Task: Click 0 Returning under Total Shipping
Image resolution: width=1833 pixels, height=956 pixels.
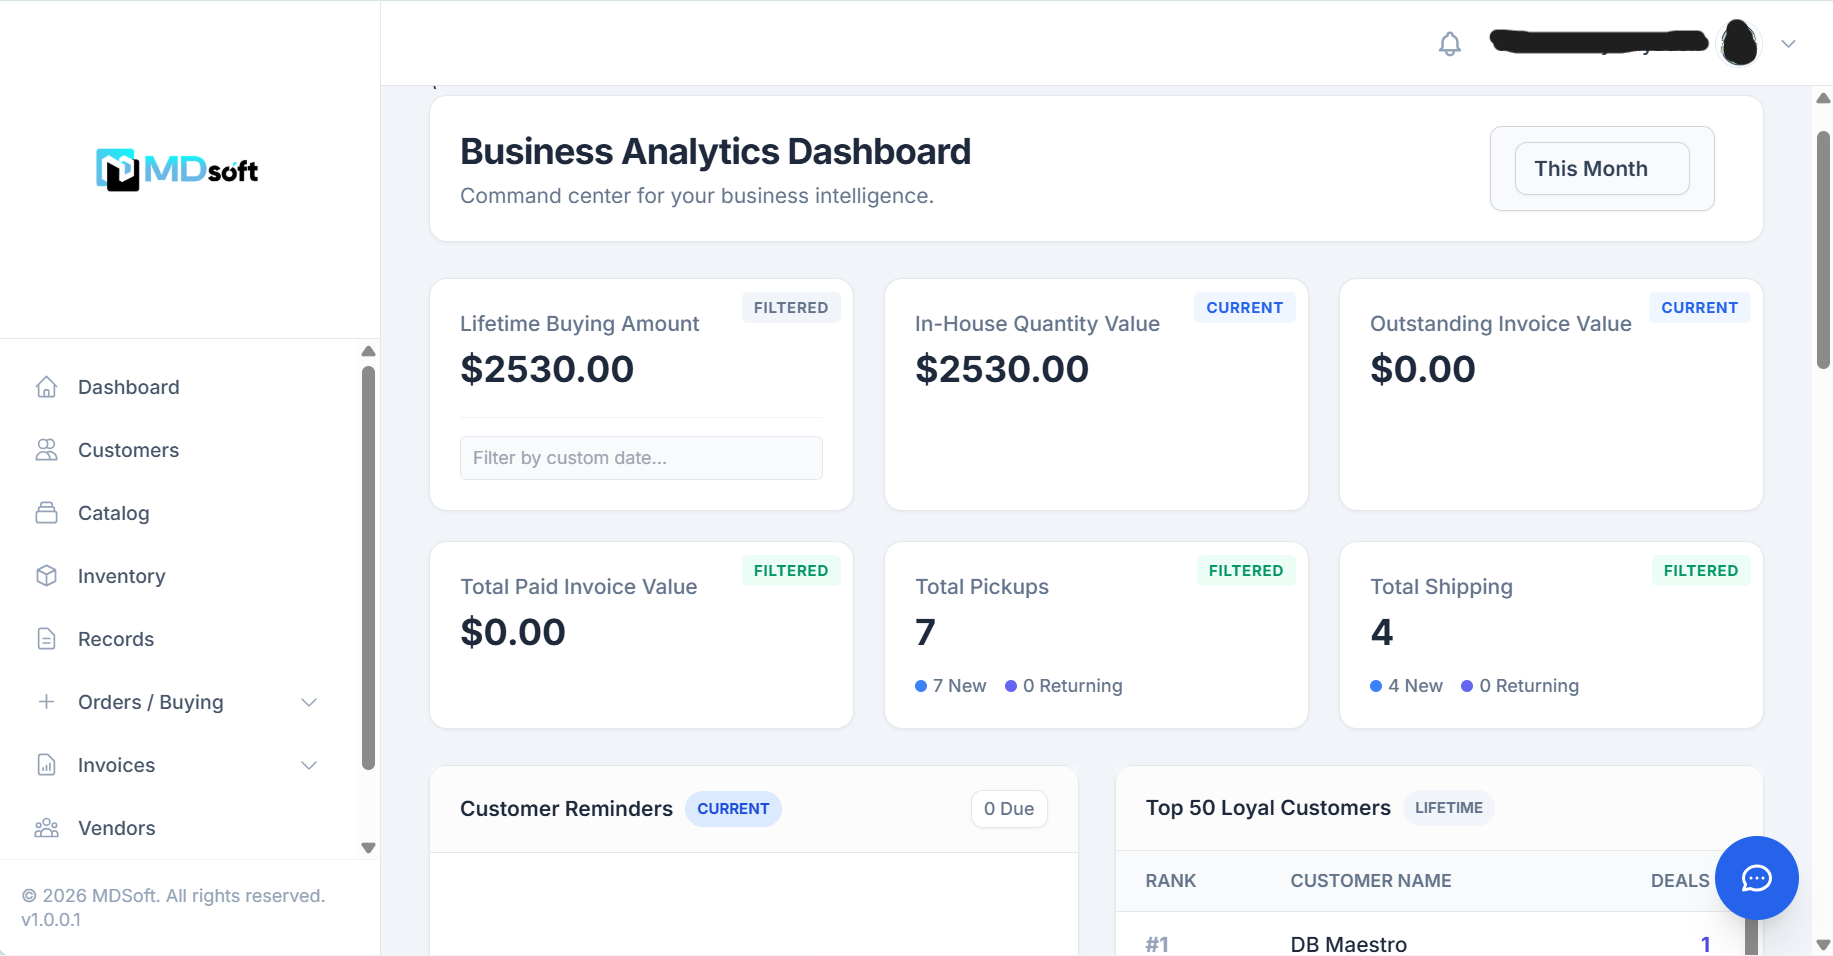Action: click(1520, 686)
